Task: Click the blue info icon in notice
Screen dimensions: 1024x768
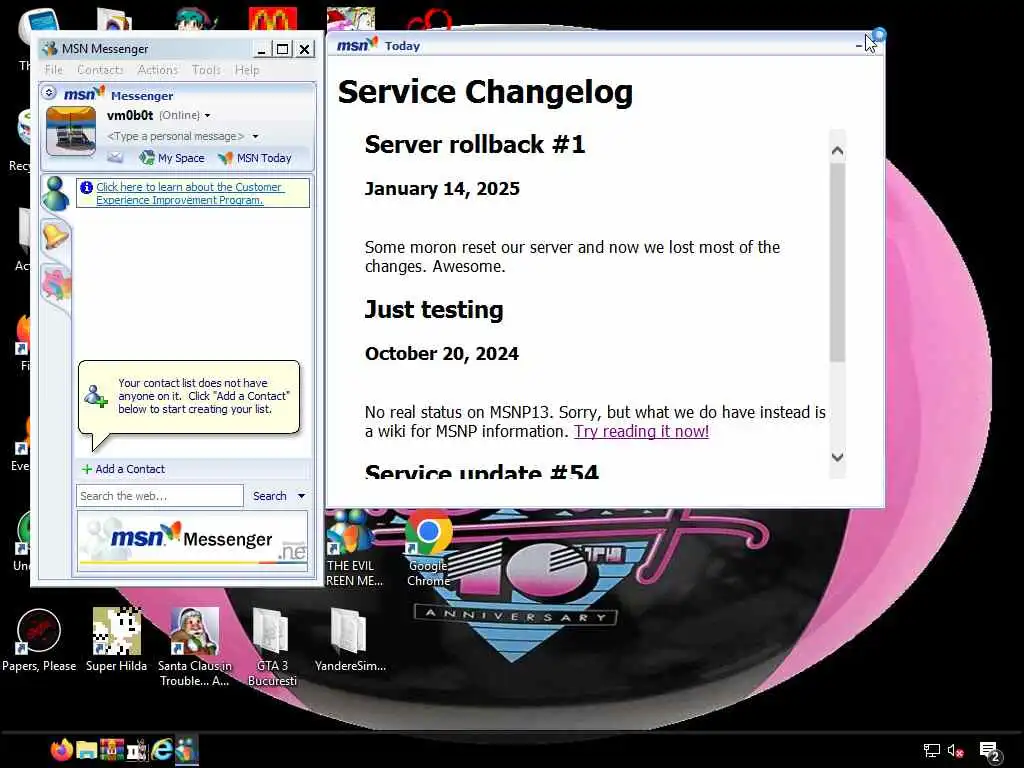Action: [x=86, y=187]
